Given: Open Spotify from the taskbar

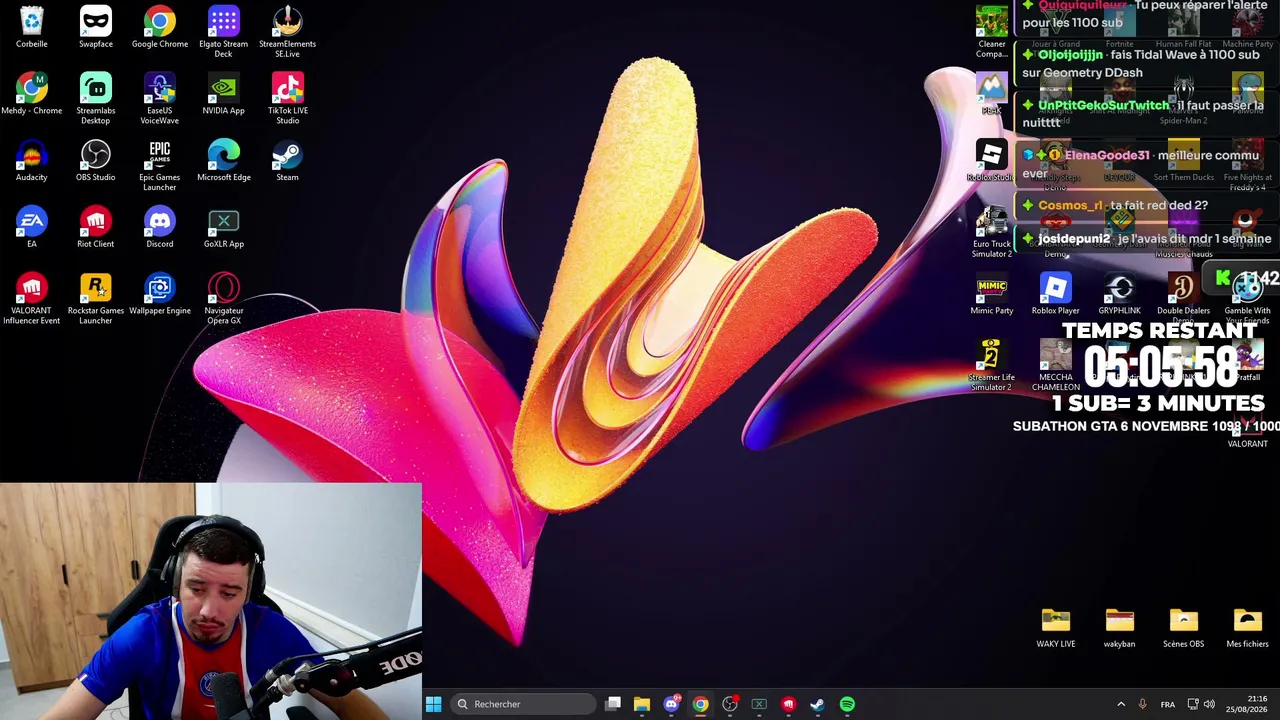Looking at the screenshot, I should tap(847, 704).
